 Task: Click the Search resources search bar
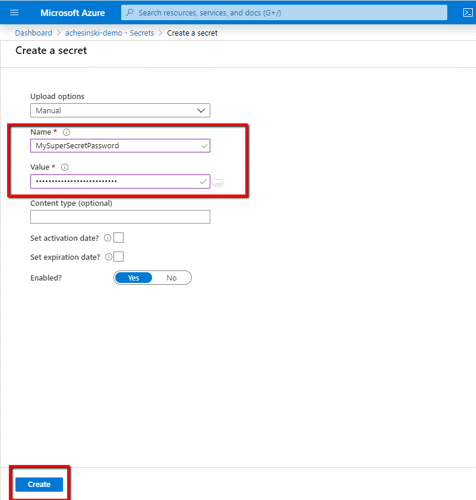[x=284, y=13]
